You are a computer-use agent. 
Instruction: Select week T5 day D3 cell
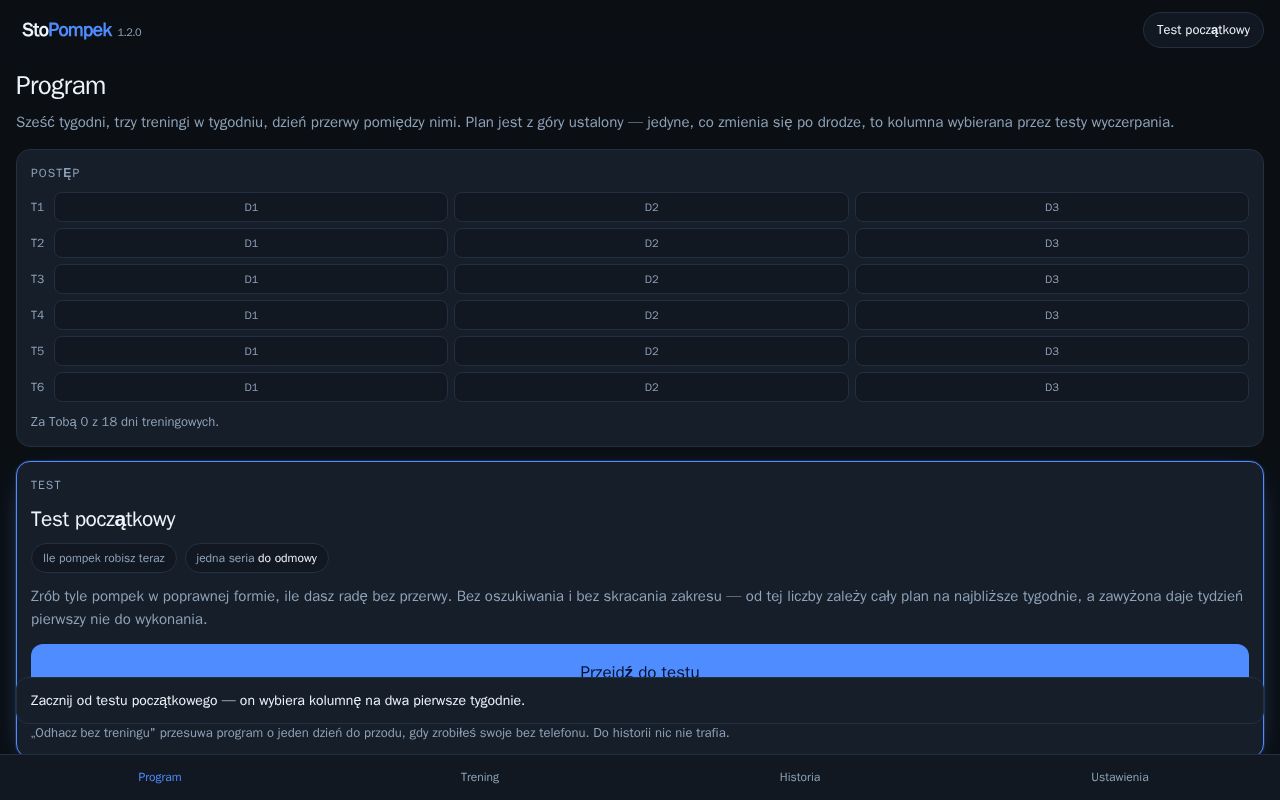pos(1052,351)
